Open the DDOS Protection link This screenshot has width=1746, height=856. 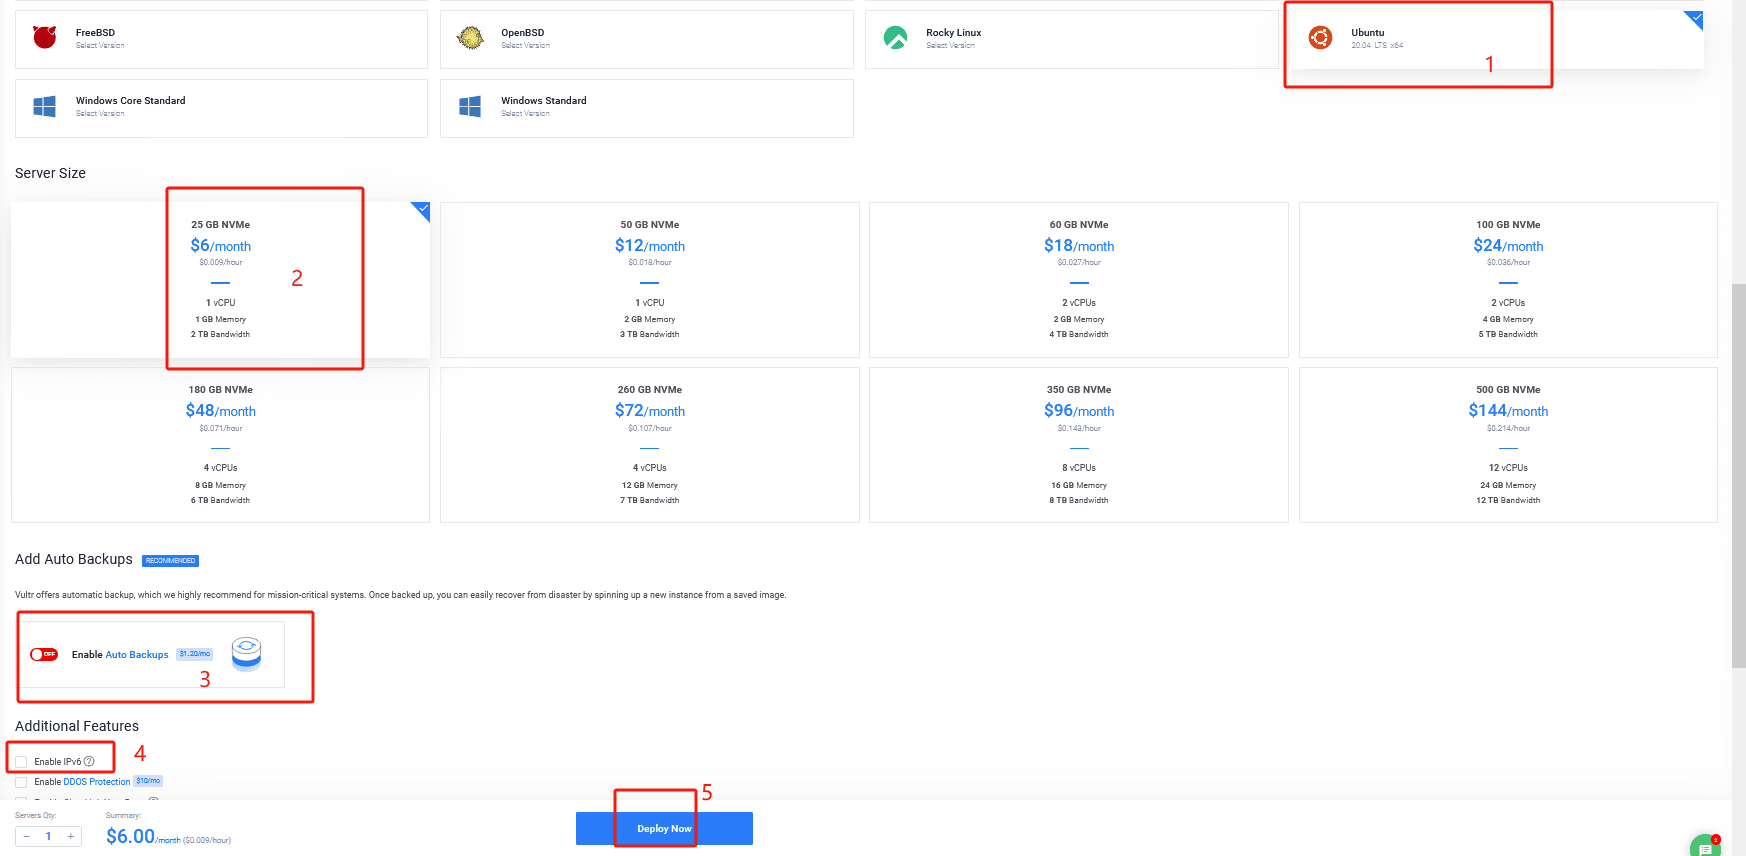[97, 782]
